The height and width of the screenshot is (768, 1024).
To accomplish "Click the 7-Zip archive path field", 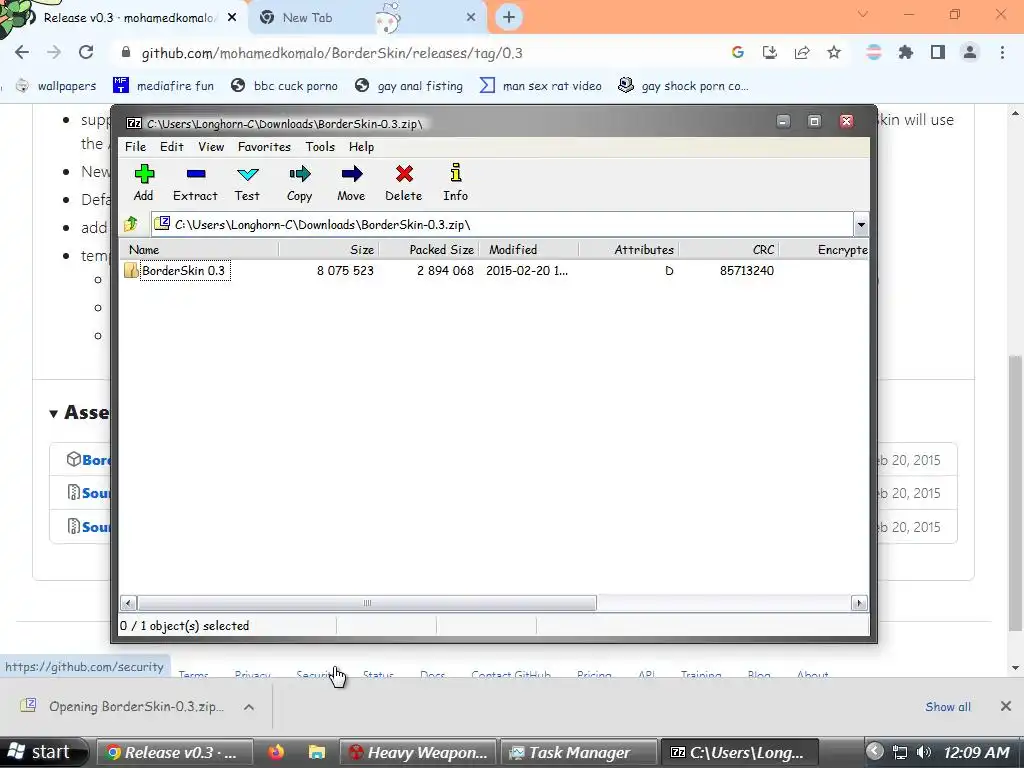I will 502,225.
